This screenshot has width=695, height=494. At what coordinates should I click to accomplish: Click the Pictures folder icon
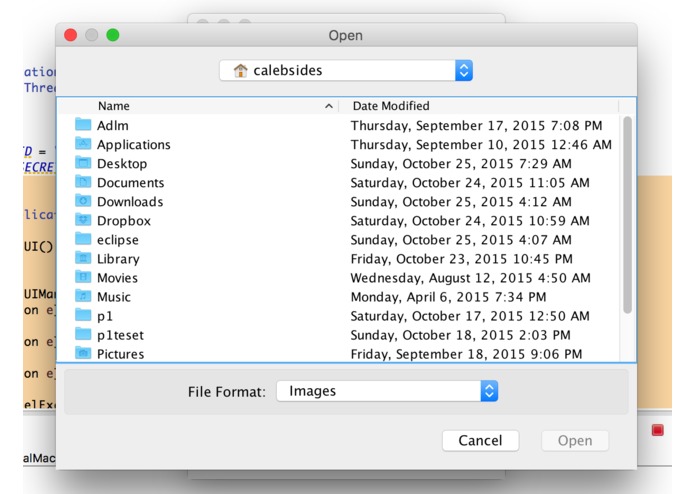point(83,353)
